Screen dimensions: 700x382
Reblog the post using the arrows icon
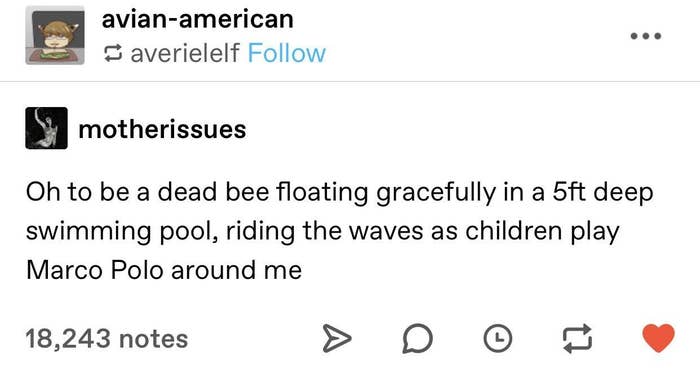(x=577, y=339)
